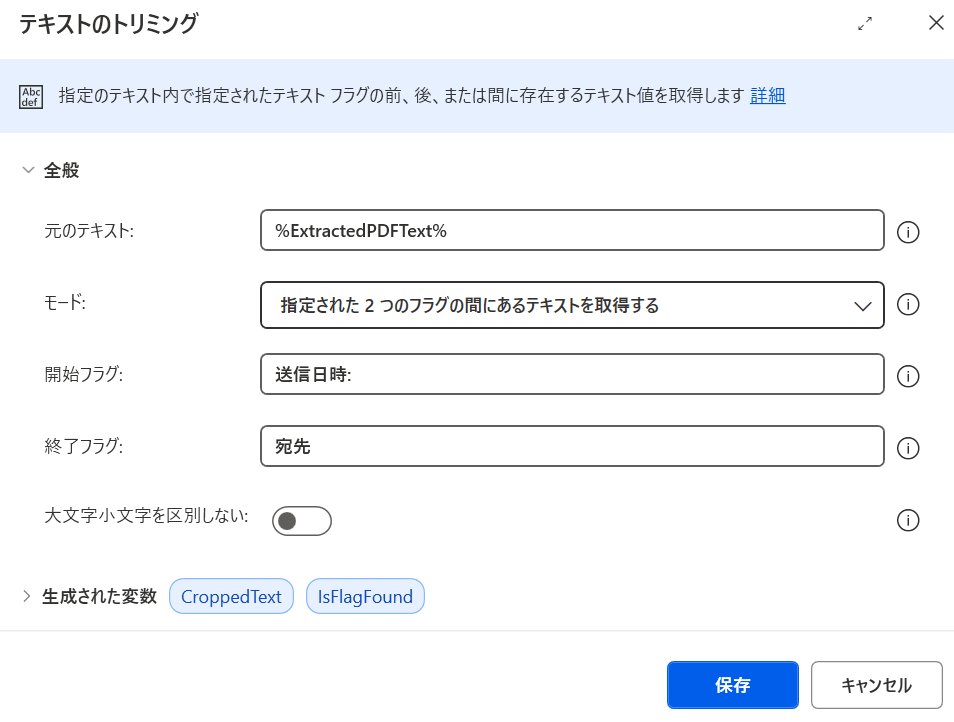Click into the 終了フラグ input field

(x=572, y=446)
